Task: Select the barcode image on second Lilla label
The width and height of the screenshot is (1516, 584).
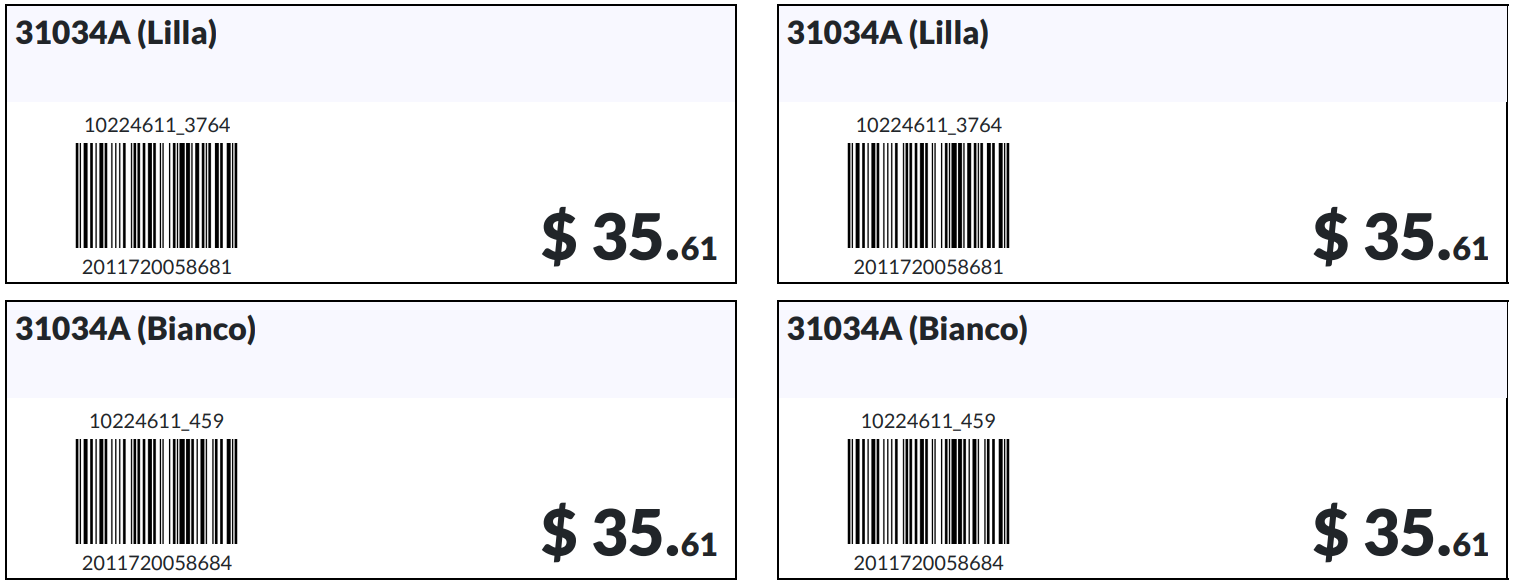Action: (x=929, y=195)
